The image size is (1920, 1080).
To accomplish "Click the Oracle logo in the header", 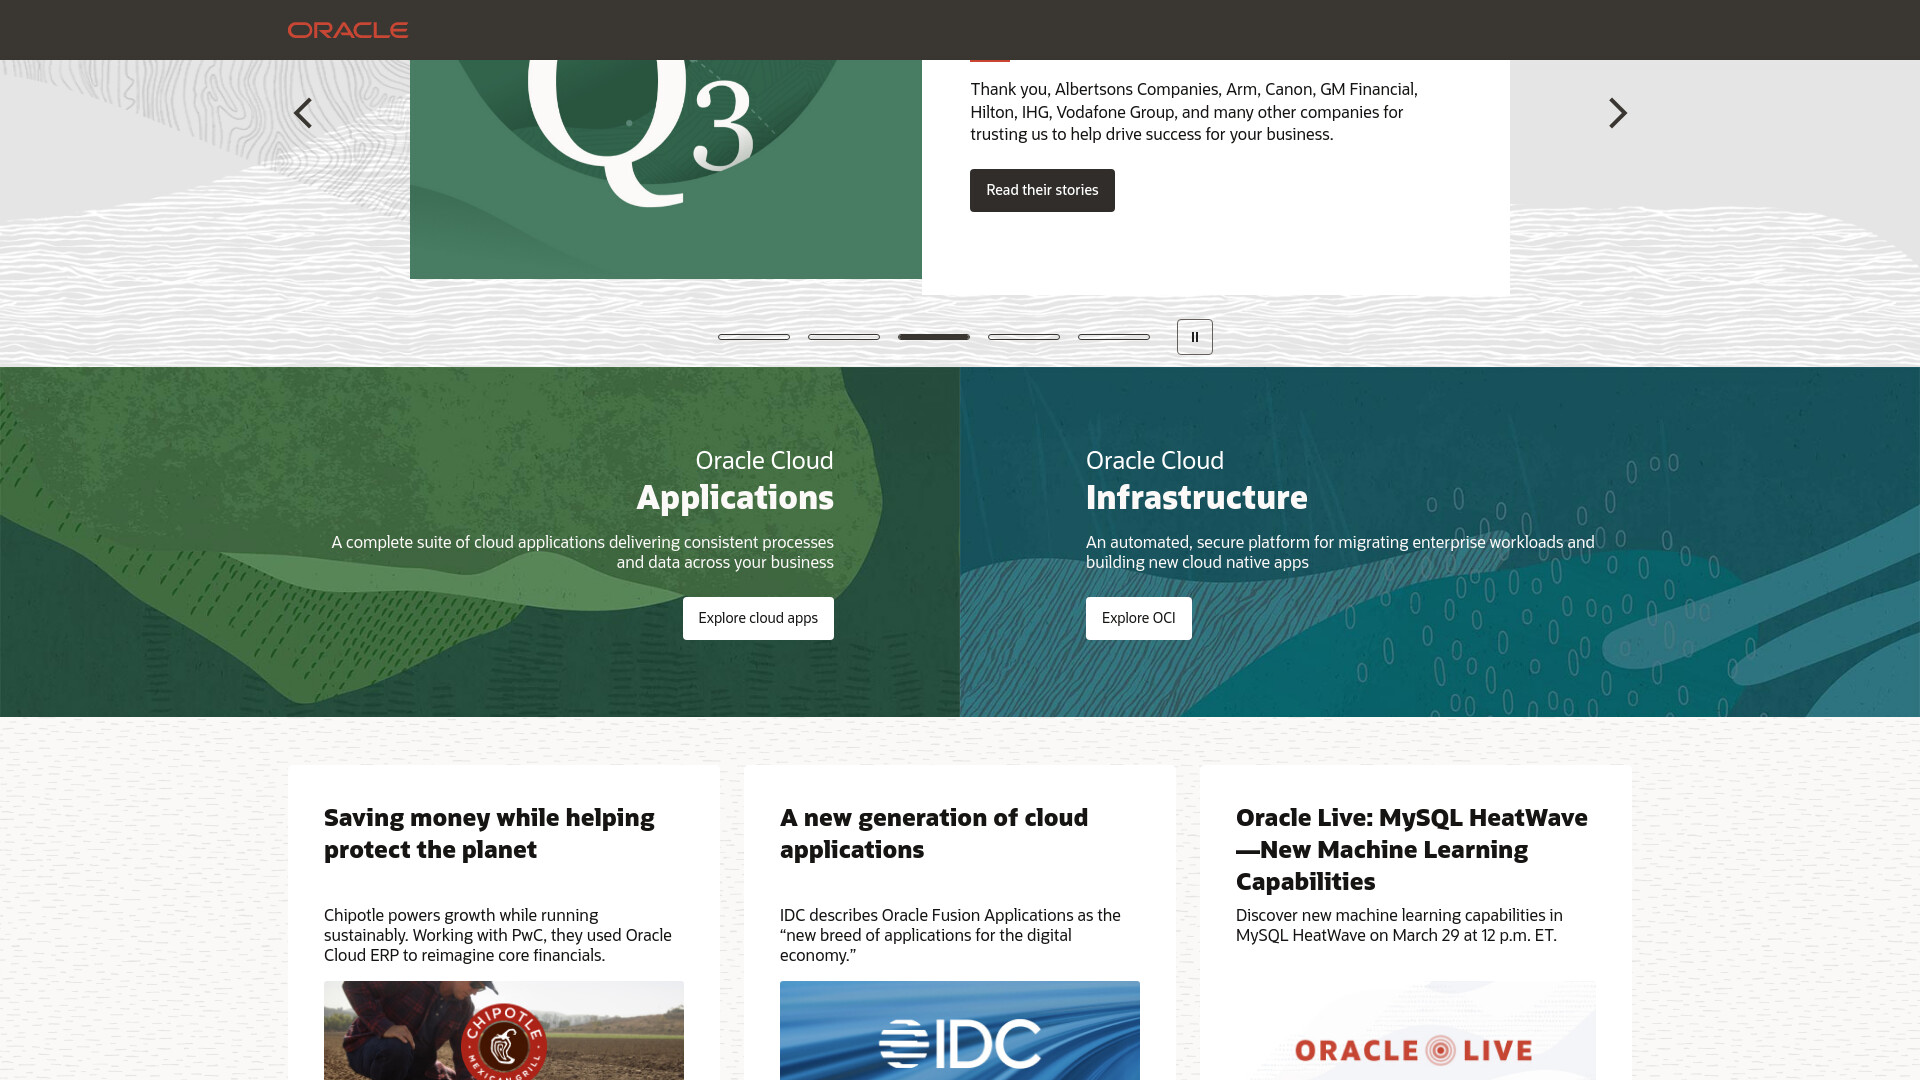I will pos(348,30).
